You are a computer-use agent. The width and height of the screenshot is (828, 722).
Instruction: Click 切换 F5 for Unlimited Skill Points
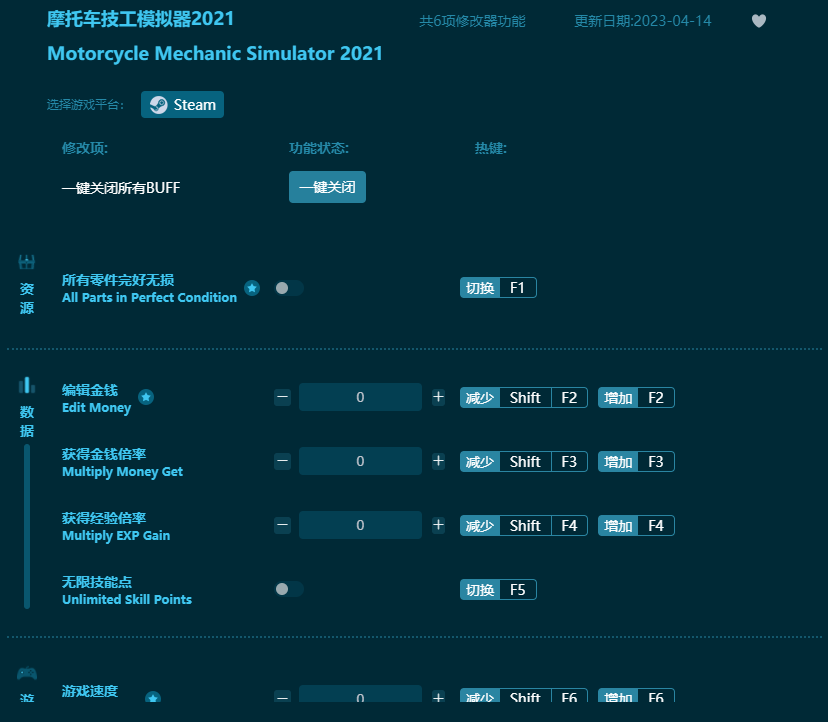[498, 589]
